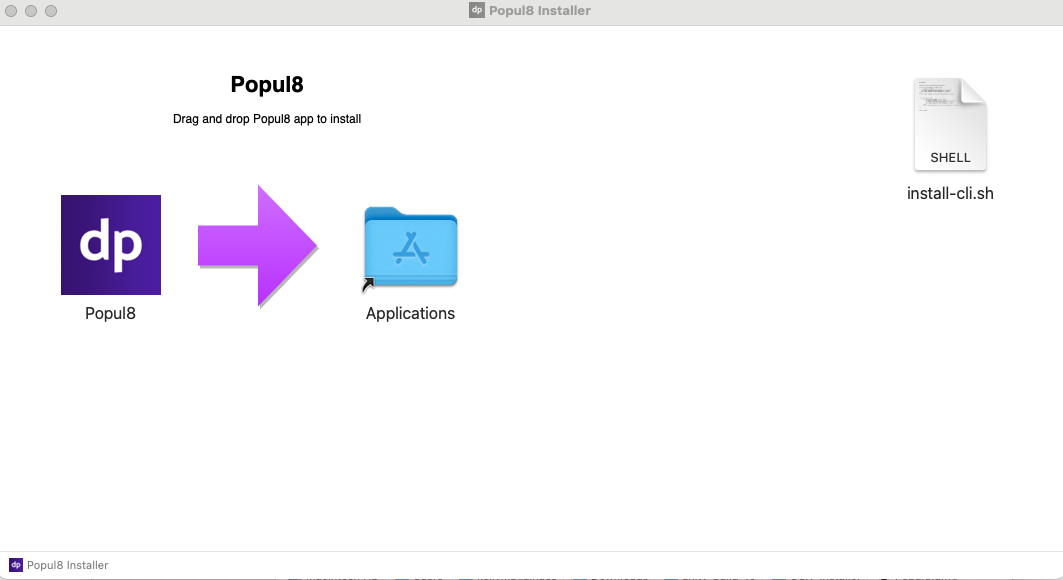Minimize the Popul8 Installer window
The height and width of the screenshot is (580, 1063).
click(x=31, y=11)
